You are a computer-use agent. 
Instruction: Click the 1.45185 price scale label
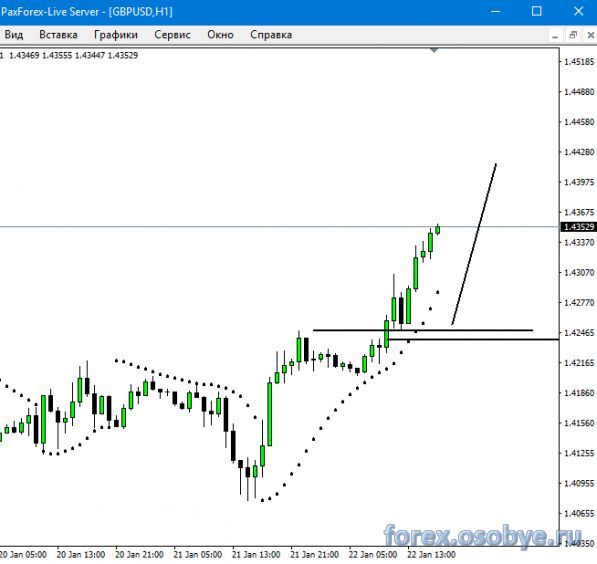coord(579,62)
